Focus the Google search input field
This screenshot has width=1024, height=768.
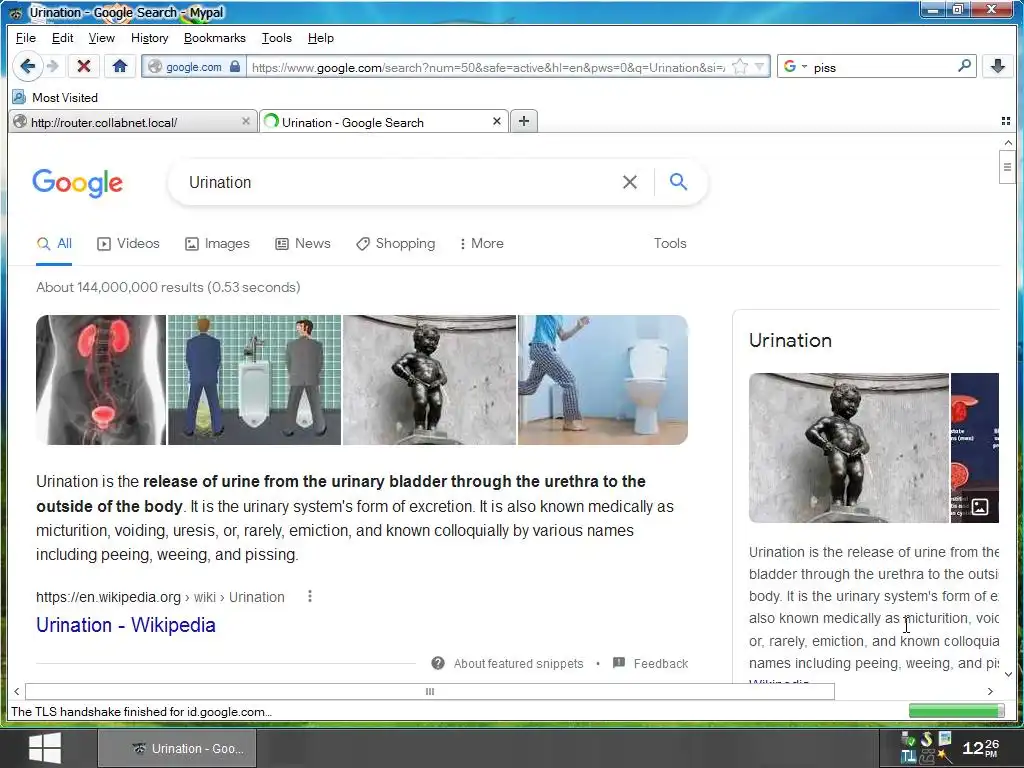[x=398, y=182]
